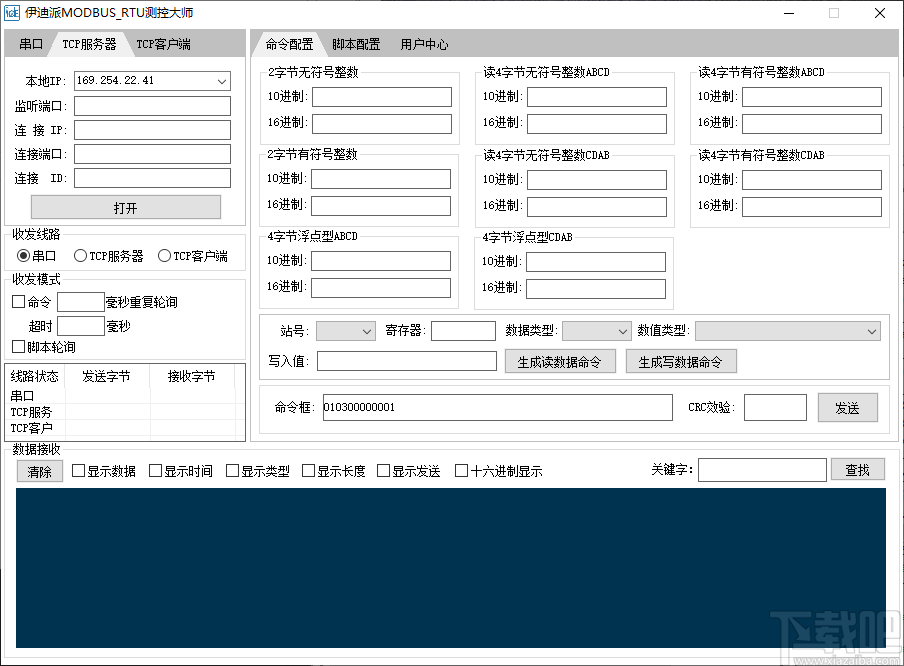
Task: Switch to the TCP客户端 tab
Action: [x=166, y=44]
